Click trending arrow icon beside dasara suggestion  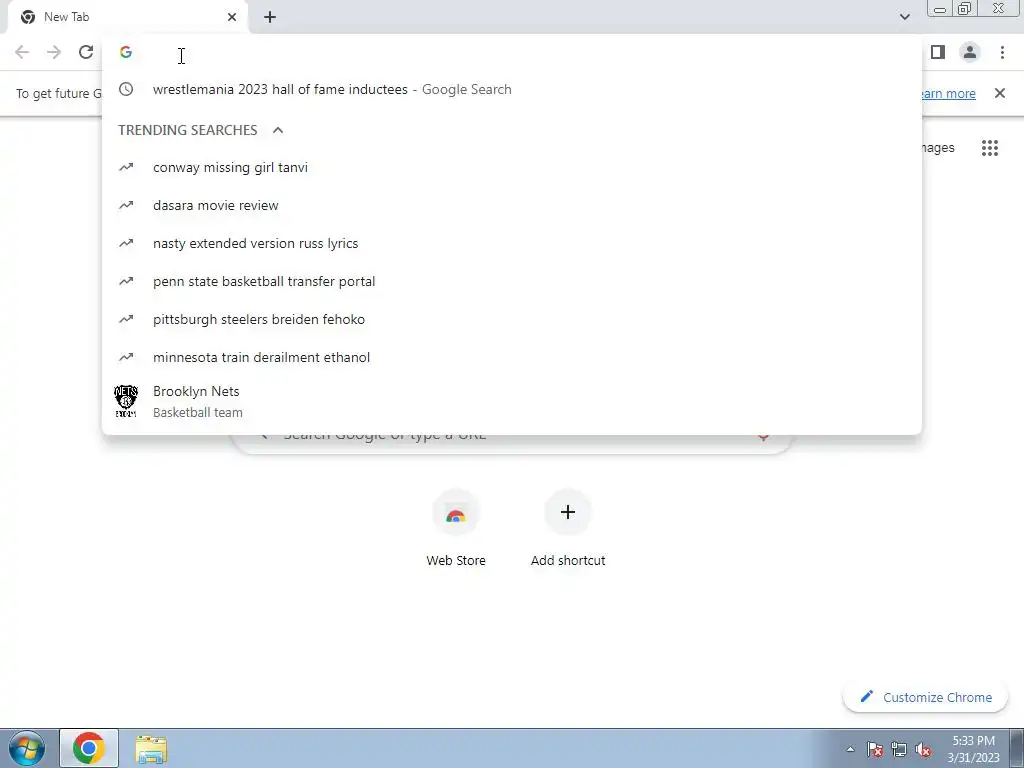point(126,205)
